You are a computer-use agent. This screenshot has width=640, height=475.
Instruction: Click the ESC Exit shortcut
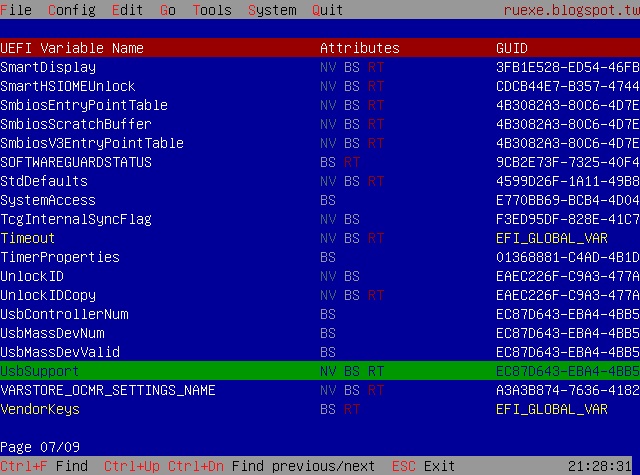tap(423, 466)
